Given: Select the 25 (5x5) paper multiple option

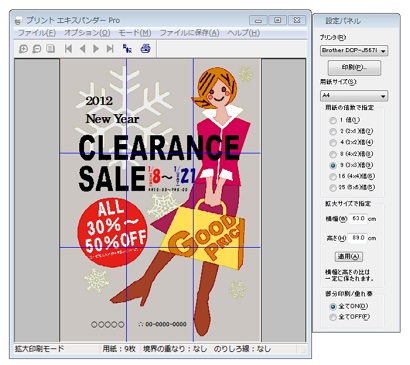Looking at the screenshot, I should coord(352,188).
